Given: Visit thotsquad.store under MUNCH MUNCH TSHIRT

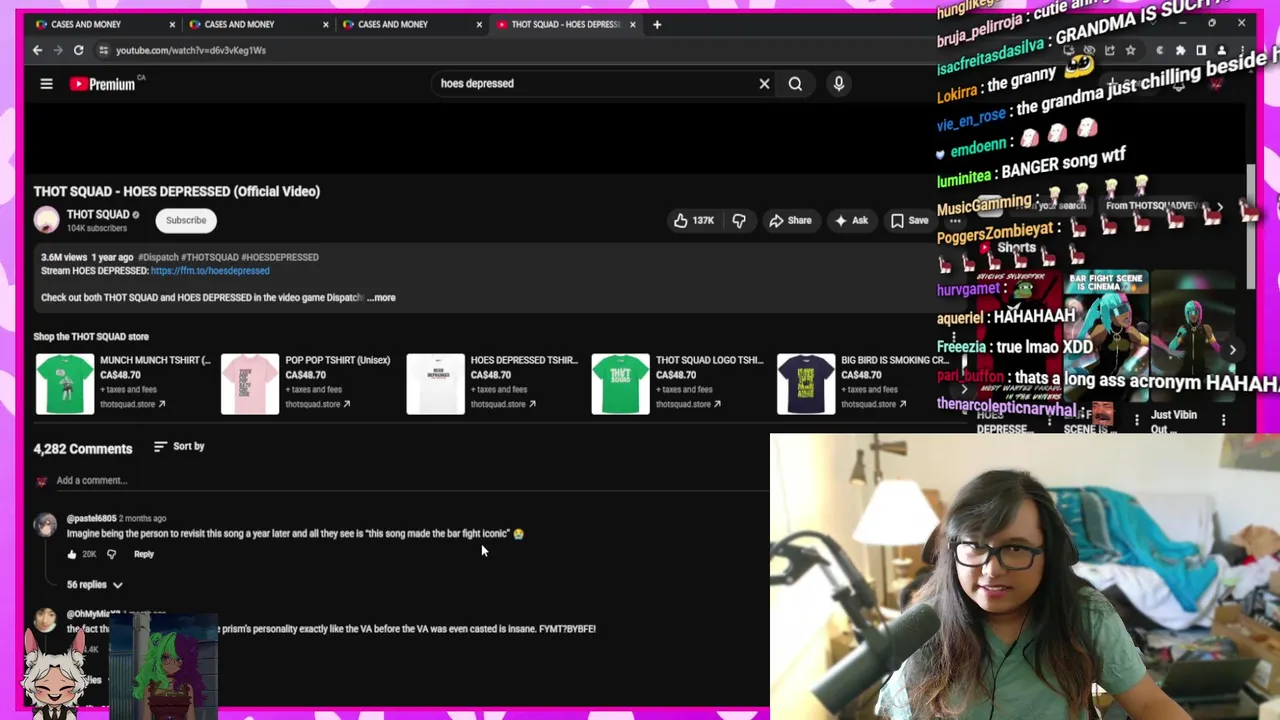Looking at the screenshot, I should click(x=133, y=404).
